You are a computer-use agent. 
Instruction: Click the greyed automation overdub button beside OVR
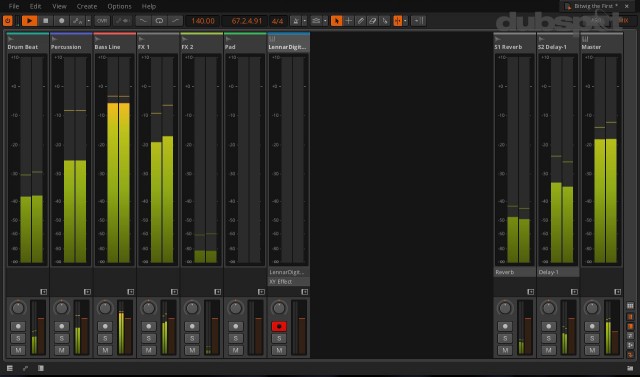[122, 21]
